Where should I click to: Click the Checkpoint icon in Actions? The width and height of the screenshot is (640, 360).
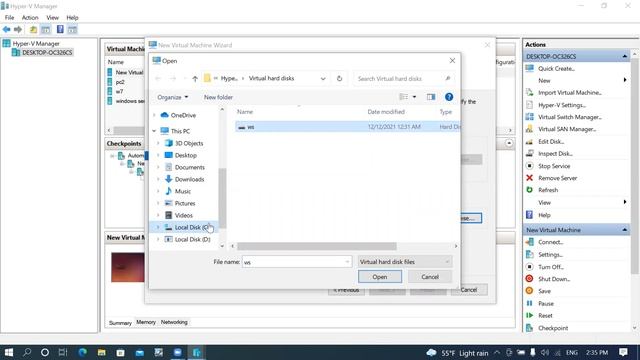[529, 328]
